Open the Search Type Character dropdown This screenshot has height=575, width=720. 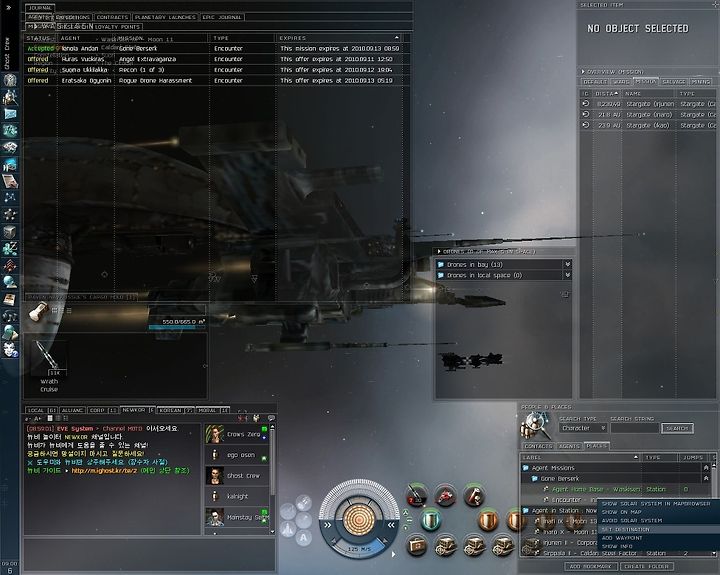(583, 428)
